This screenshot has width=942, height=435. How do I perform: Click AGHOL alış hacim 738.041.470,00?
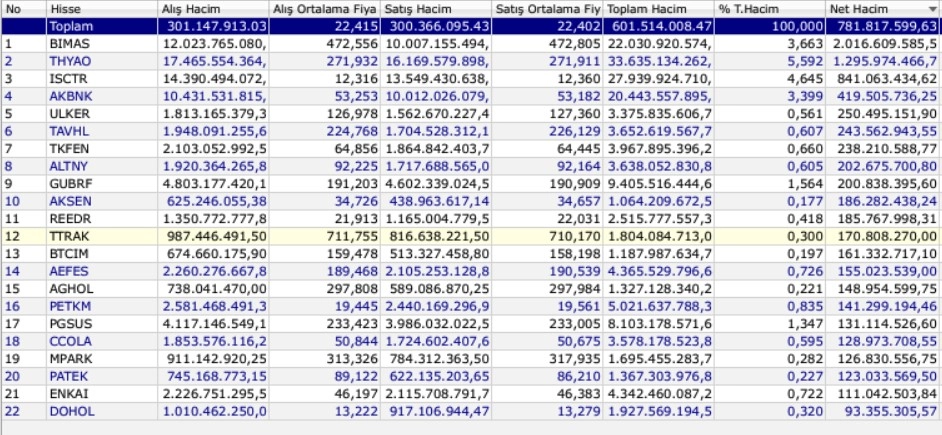click(x=214, y=288)
